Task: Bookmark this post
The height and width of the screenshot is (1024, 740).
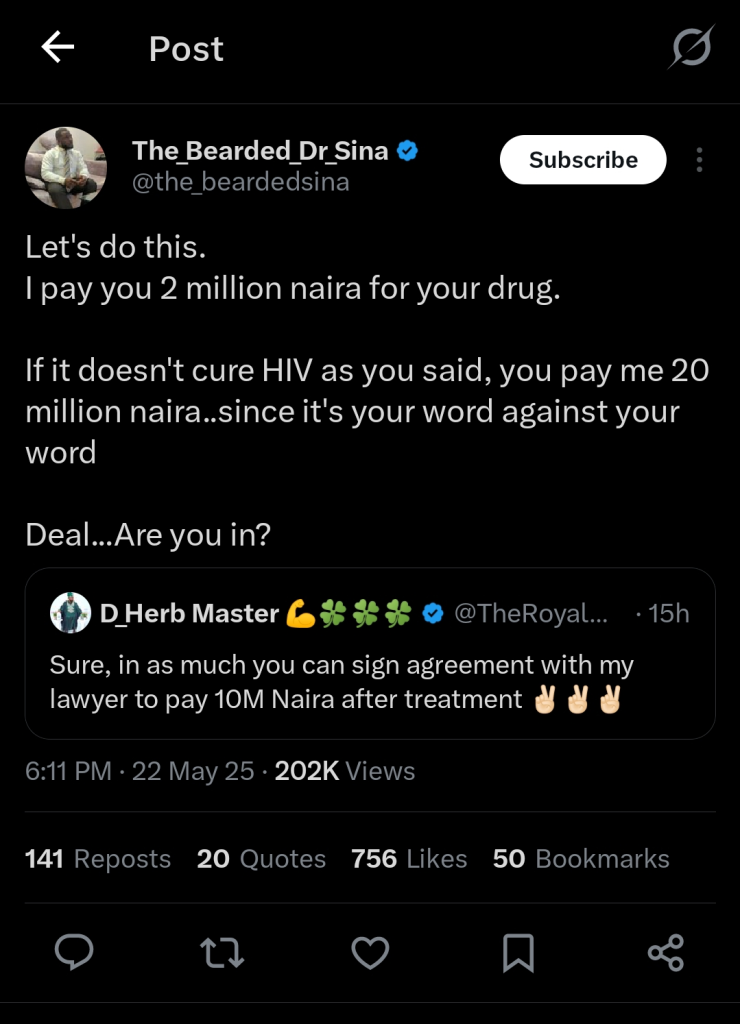Action: pos(518,951)
